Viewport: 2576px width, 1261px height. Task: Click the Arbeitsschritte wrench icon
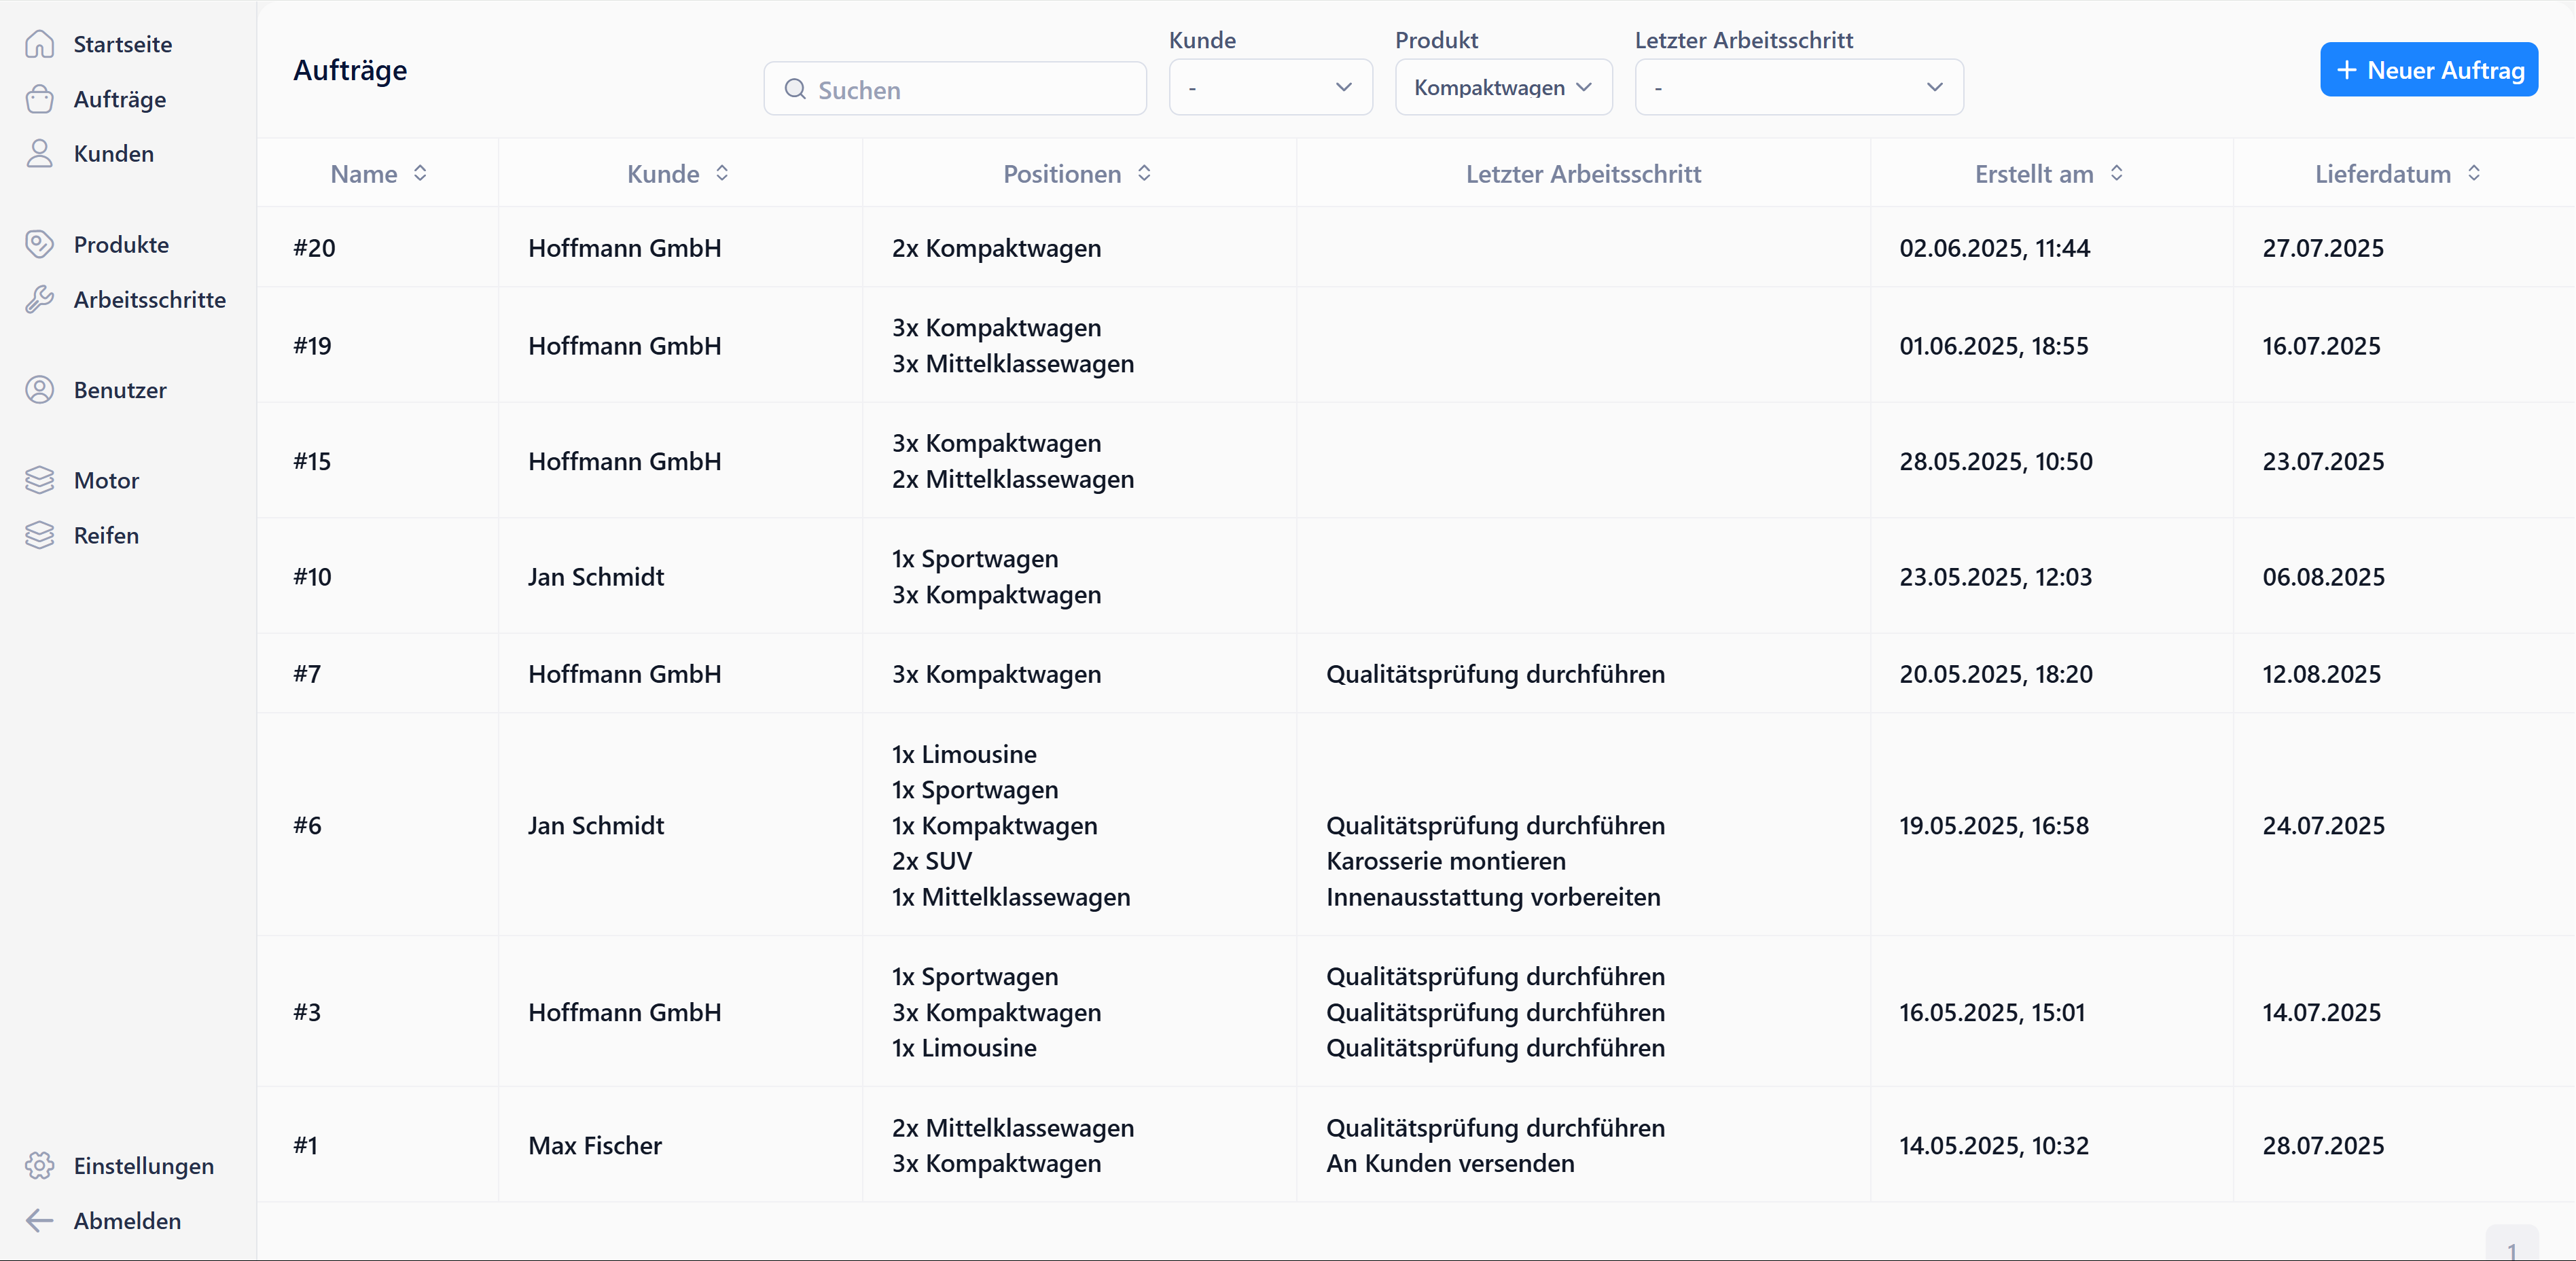[39, 299]
